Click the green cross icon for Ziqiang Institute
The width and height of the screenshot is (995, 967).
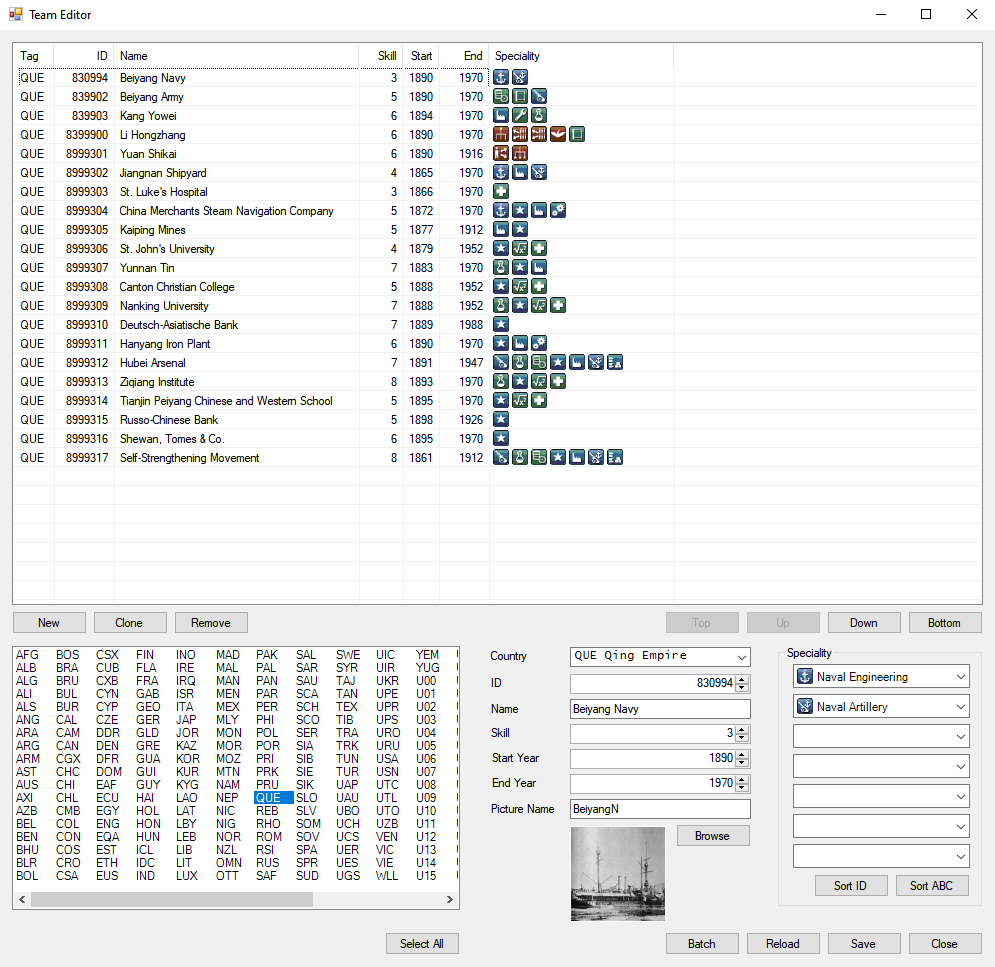tap(558, 382)
